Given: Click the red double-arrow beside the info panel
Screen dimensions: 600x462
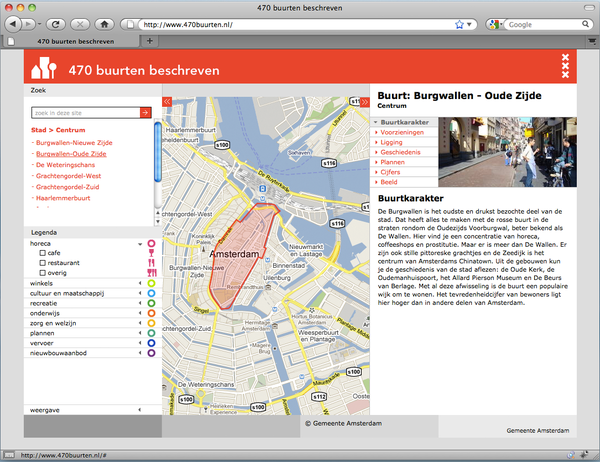Looking at the screenshot, I should pyautogui.click(x=365, y=101).
